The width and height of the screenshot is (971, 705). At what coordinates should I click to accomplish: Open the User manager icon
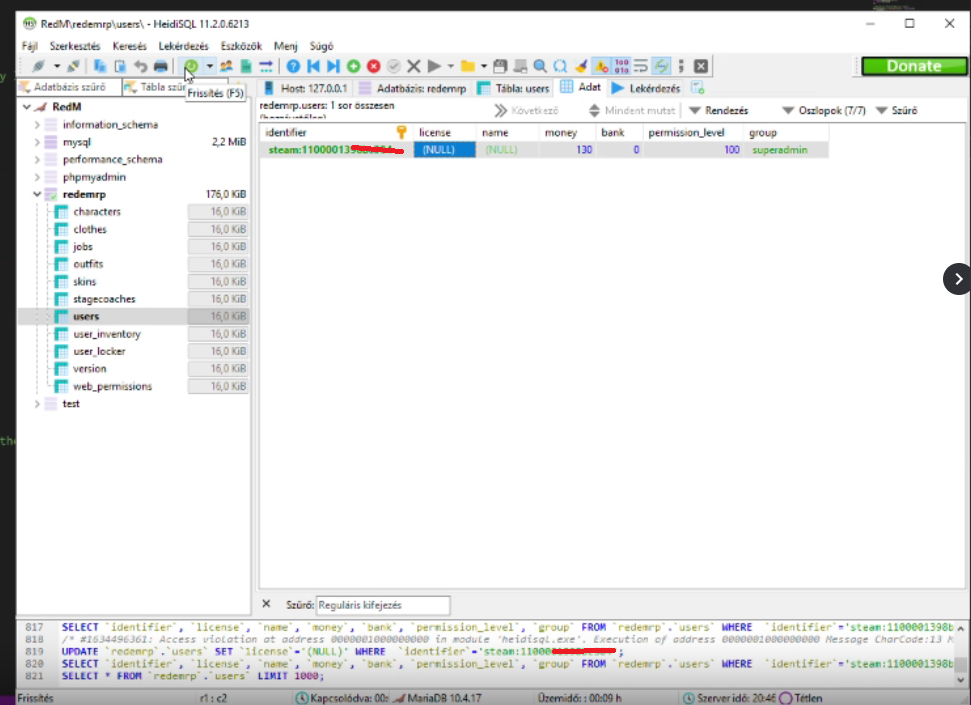(x=226, y=66)
